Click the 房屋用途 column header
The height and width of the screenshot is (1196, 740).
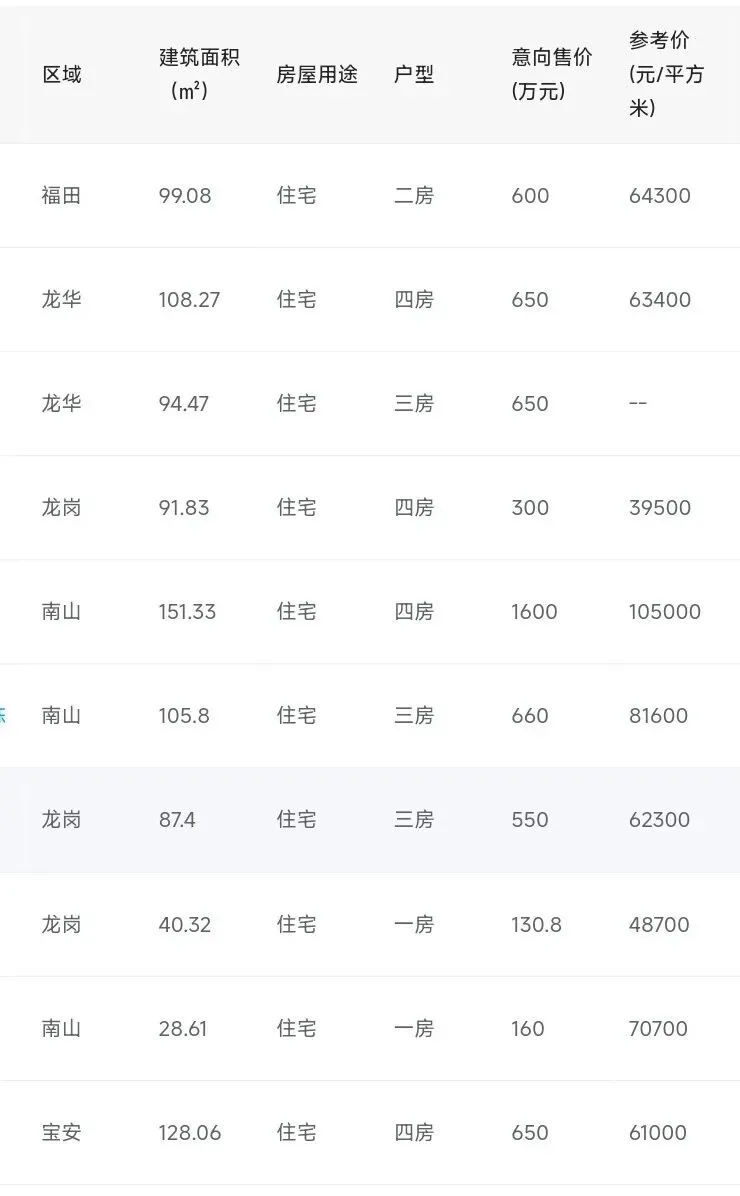pos(317,74)
